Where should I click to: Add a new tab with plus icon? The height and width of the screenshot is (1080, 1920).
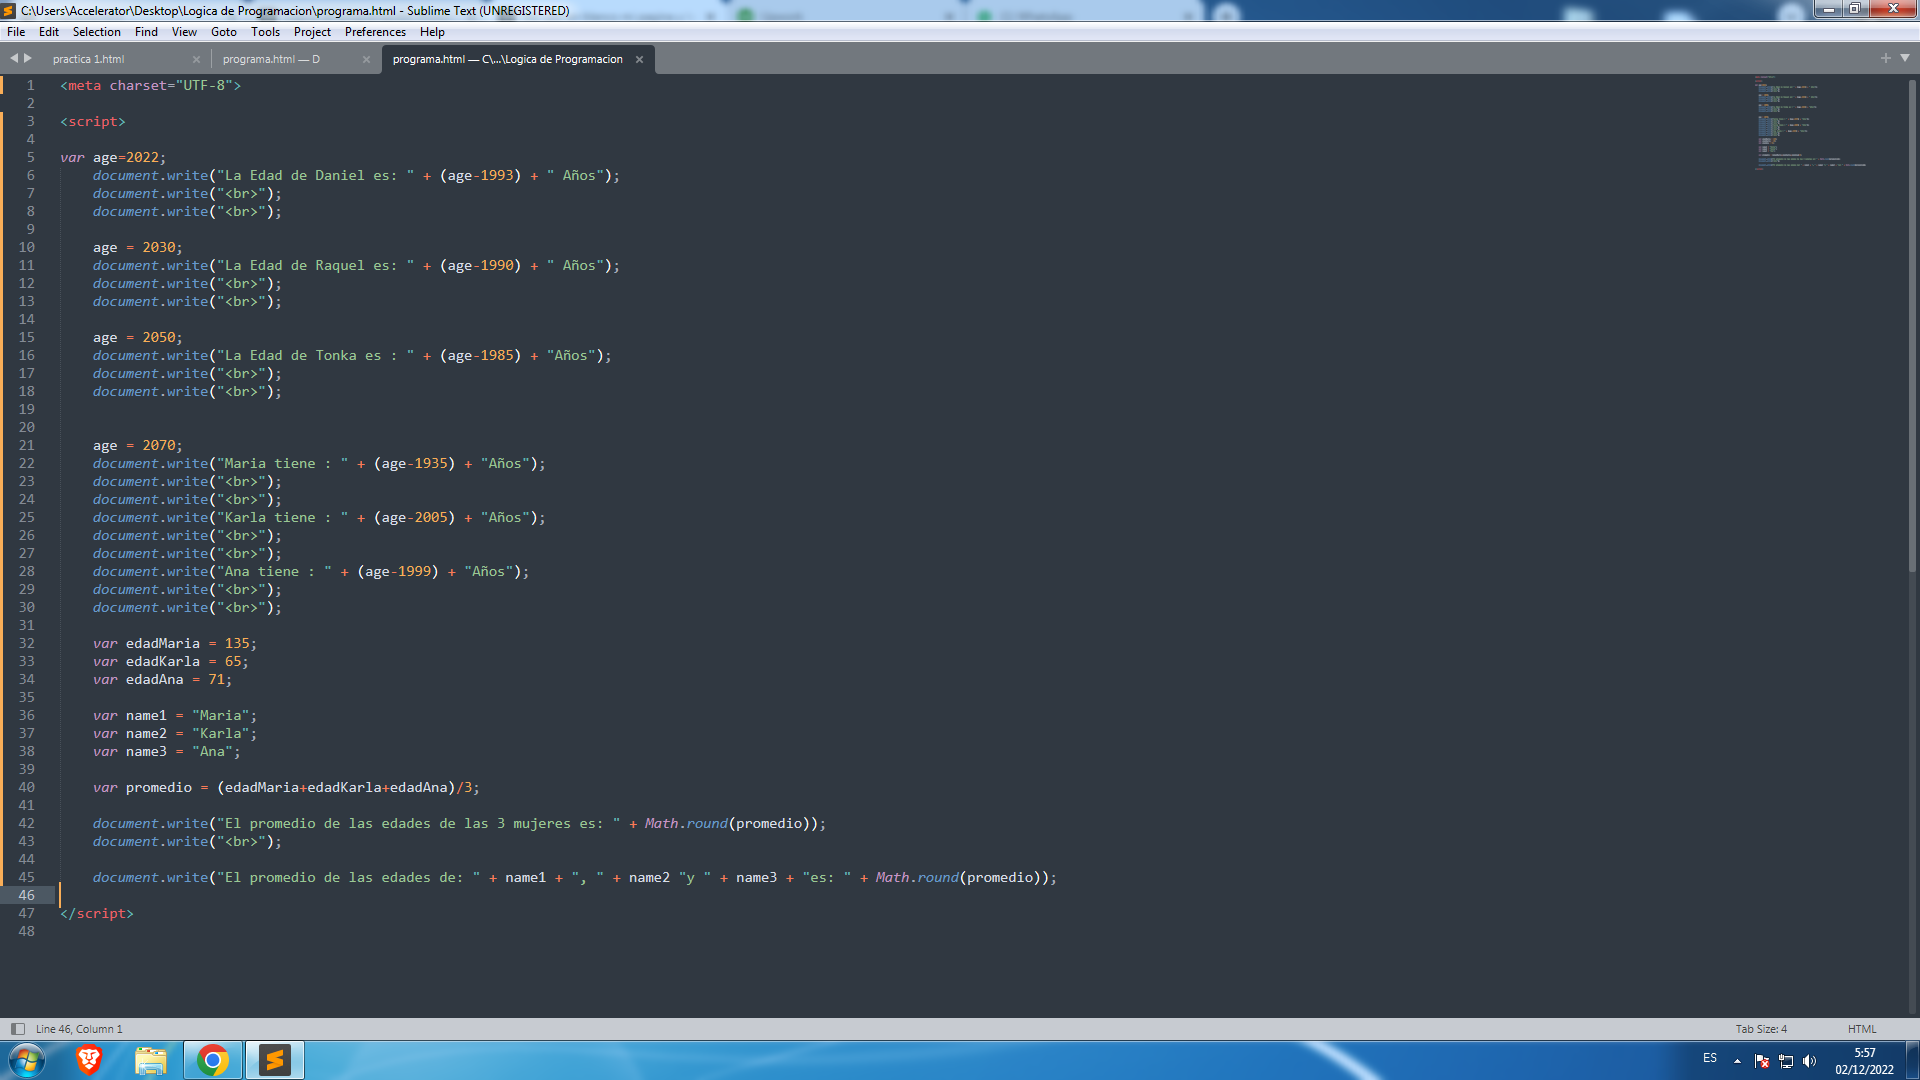[x=1885, y=59]
